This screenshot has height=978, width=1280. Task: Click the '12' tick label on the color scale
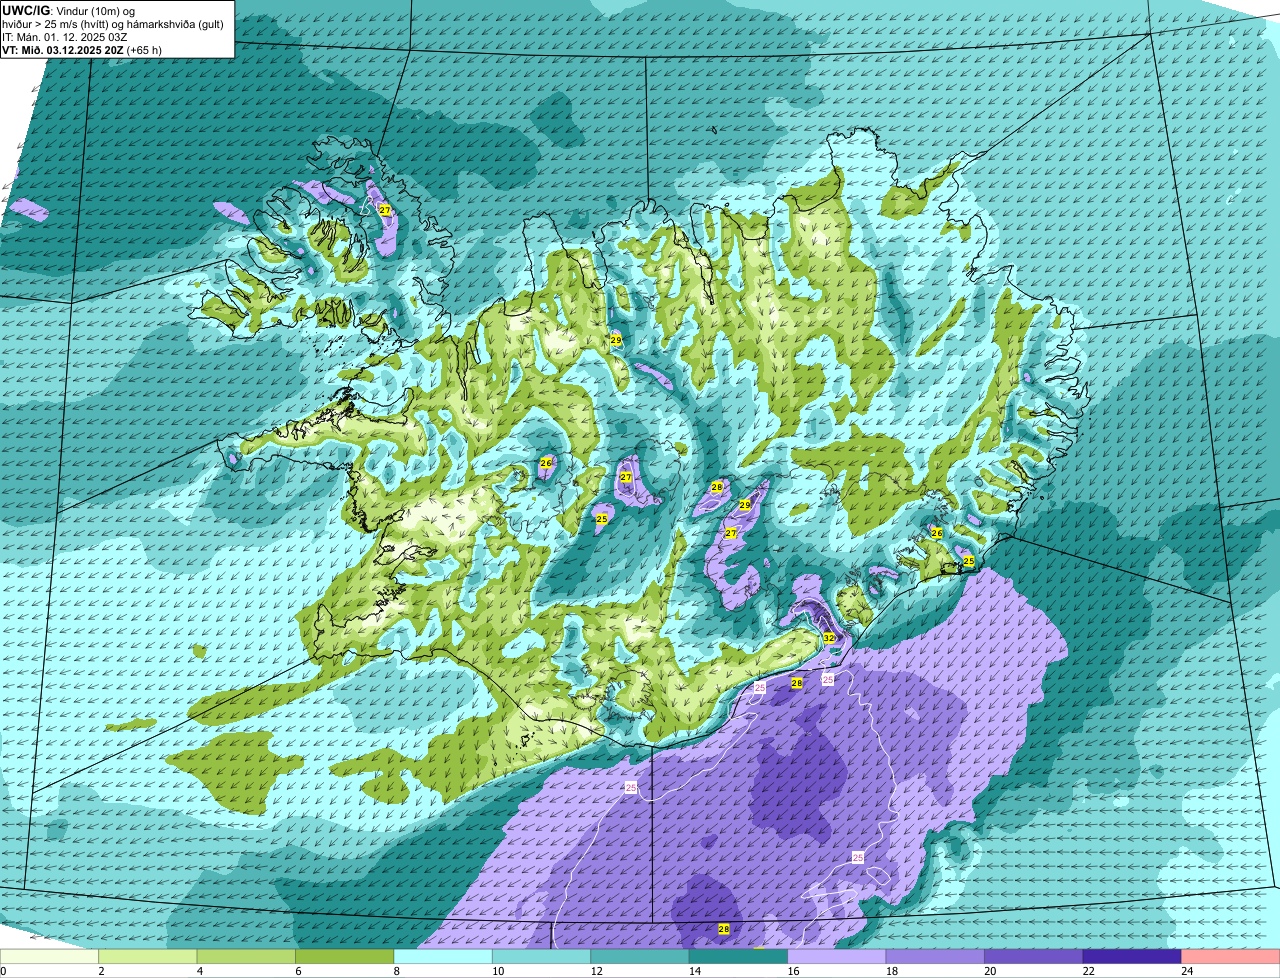(596, 971)
